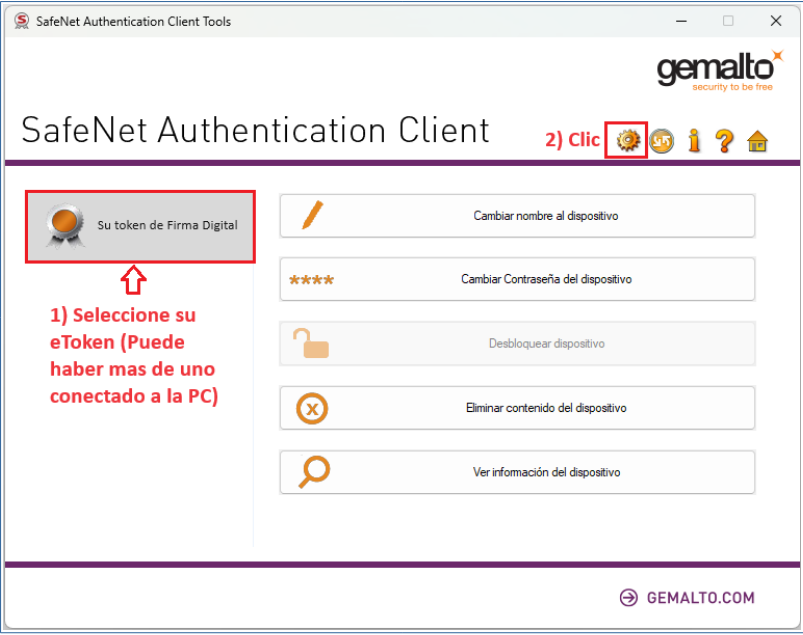Open the About info icon
This screenshot has height=635, width=803.
(694, 142)
